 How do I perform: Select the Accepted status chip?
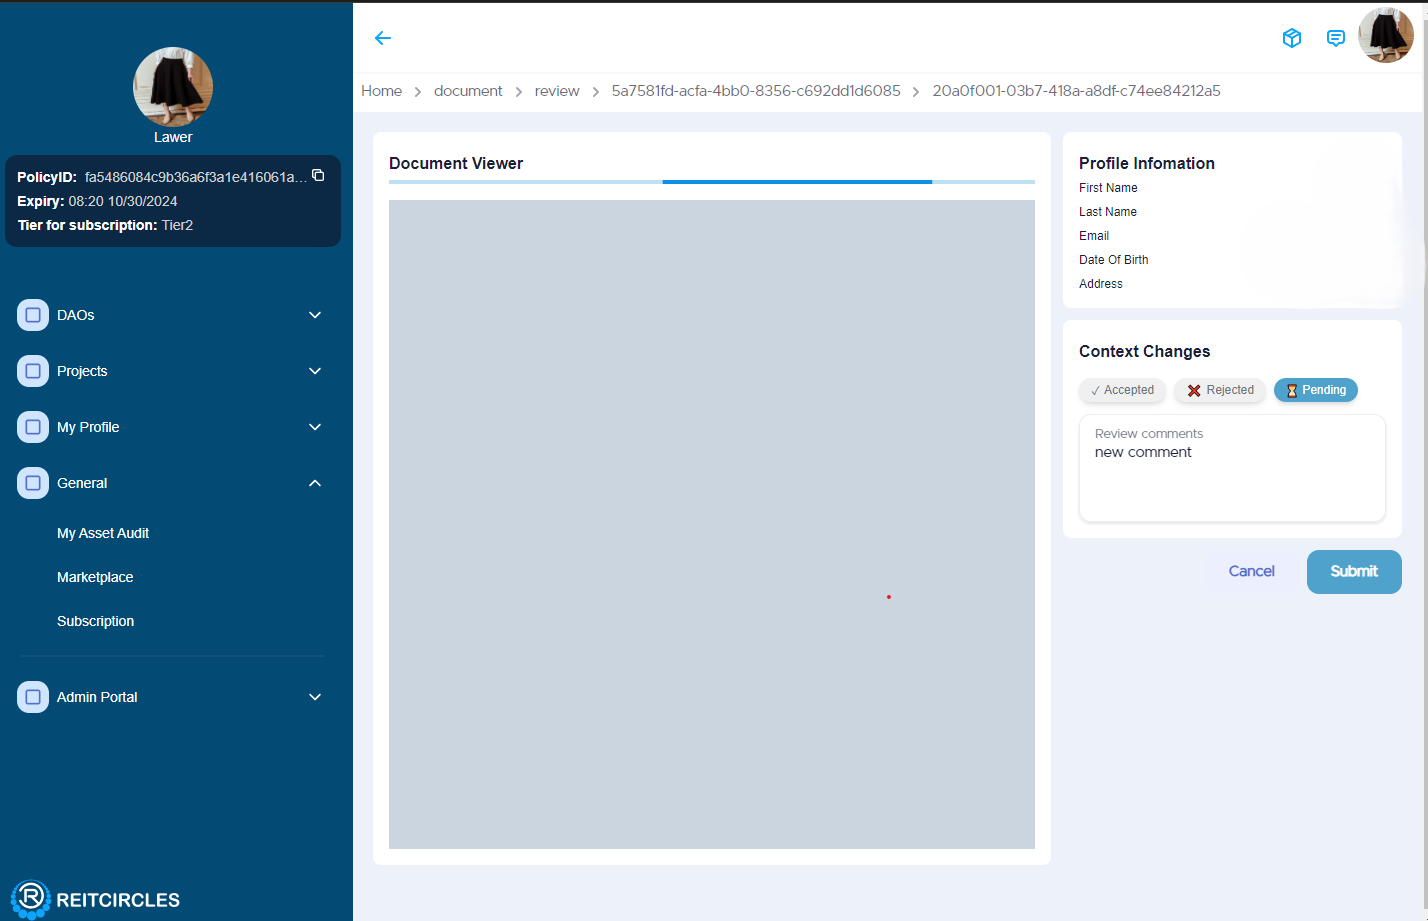point(1122,390)
